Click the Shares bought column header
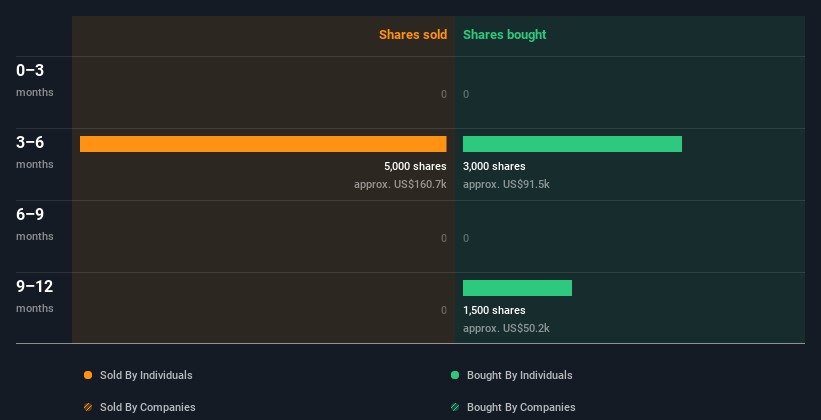The height and width of the screenshot is (420, 821). pyautogui.click(x=505, y=35)
